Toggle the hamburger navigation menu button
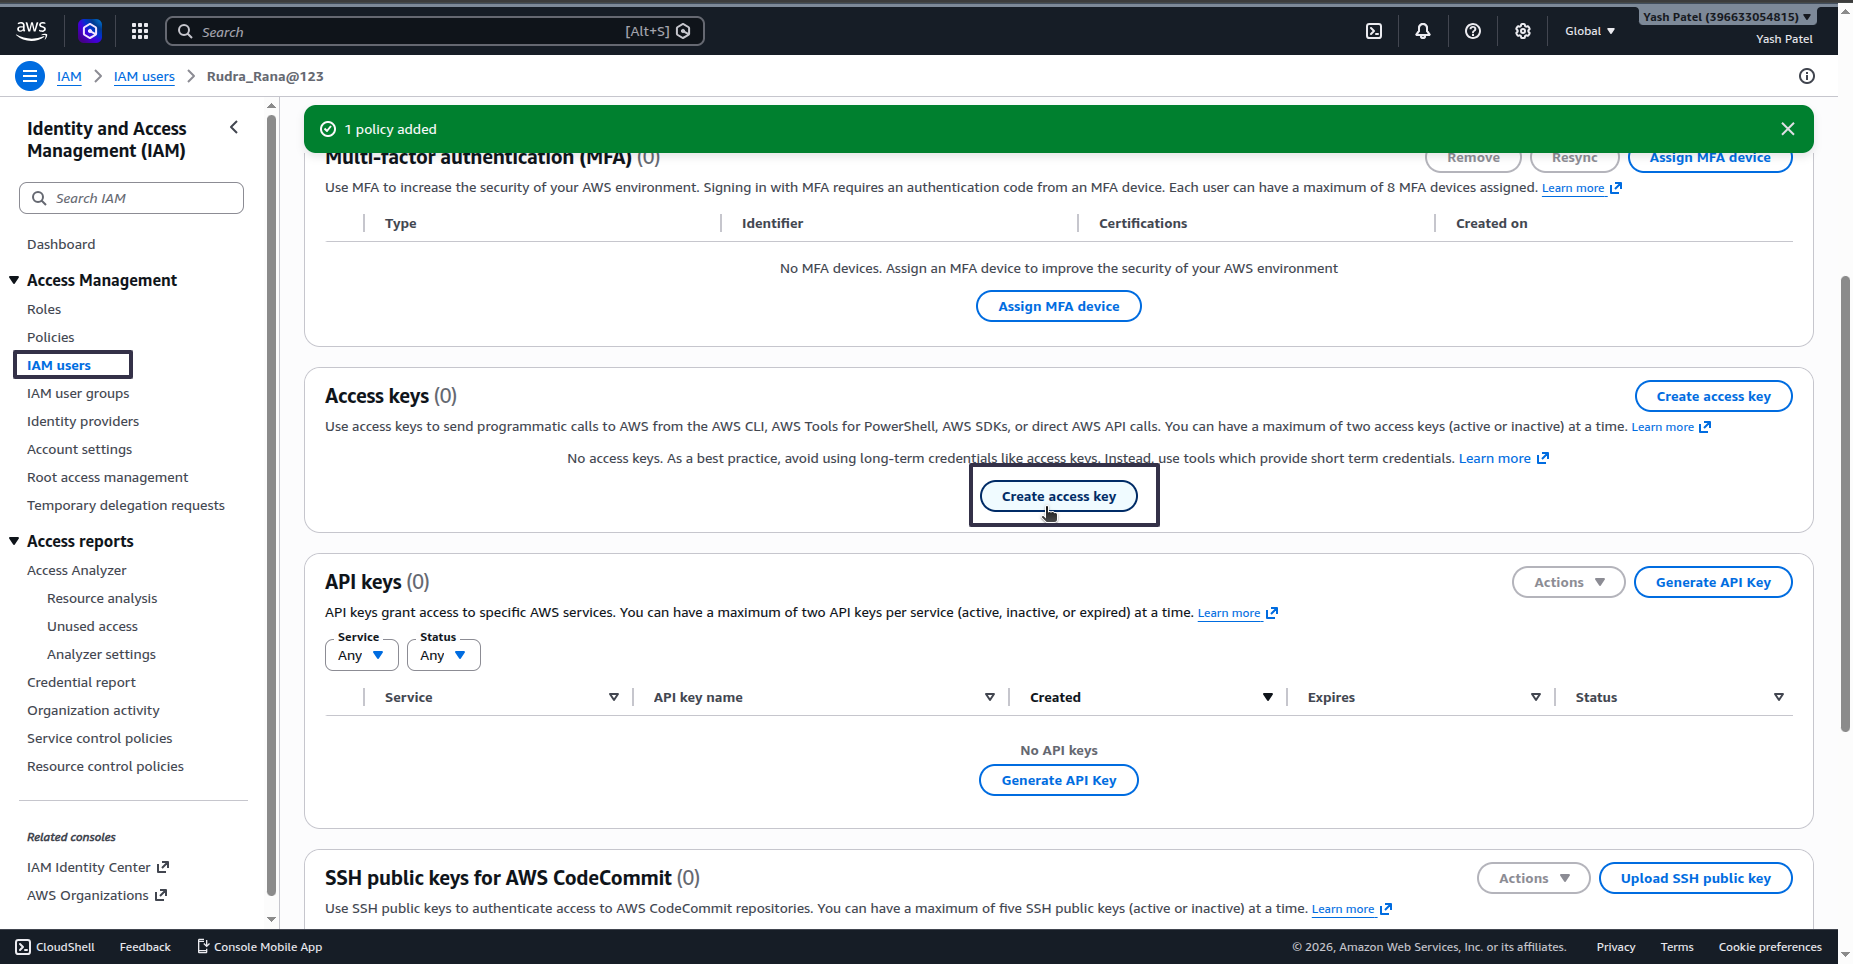Screen dimensions: 1853x964 click(30, 76)
